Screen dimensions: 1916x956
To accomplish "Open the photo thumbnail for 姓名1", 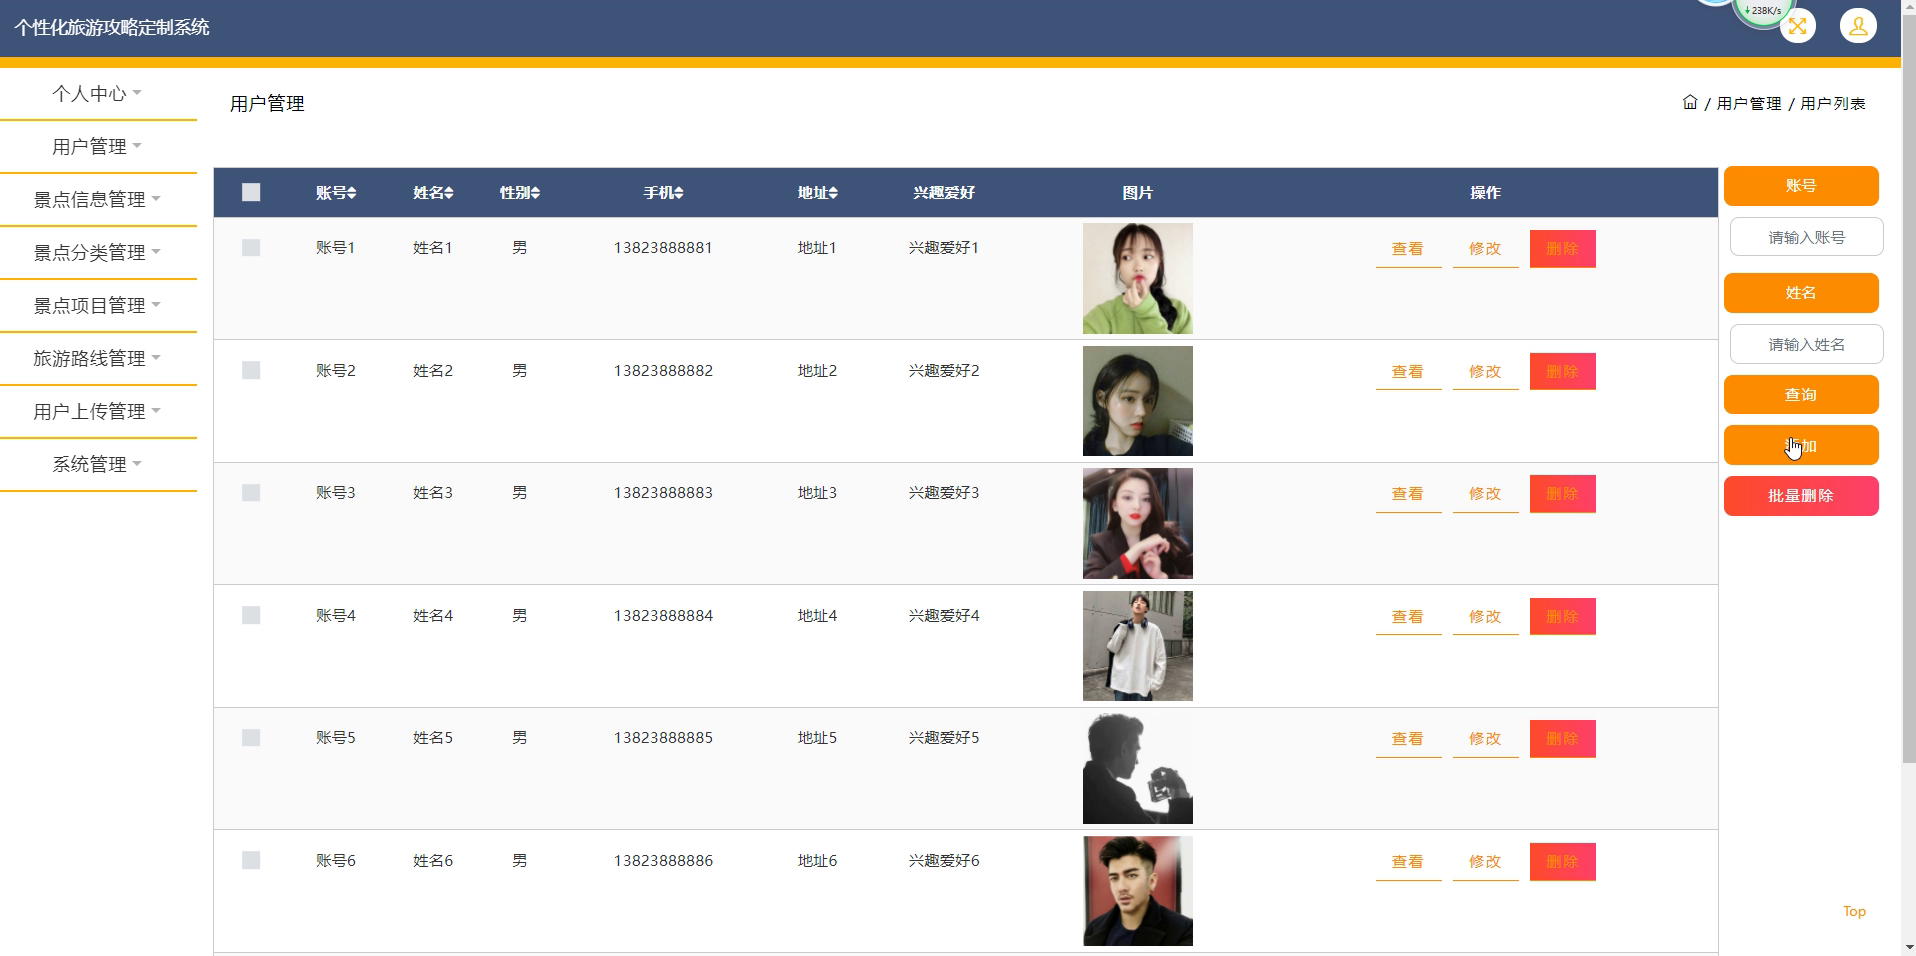I will (x=1138, y=278).
